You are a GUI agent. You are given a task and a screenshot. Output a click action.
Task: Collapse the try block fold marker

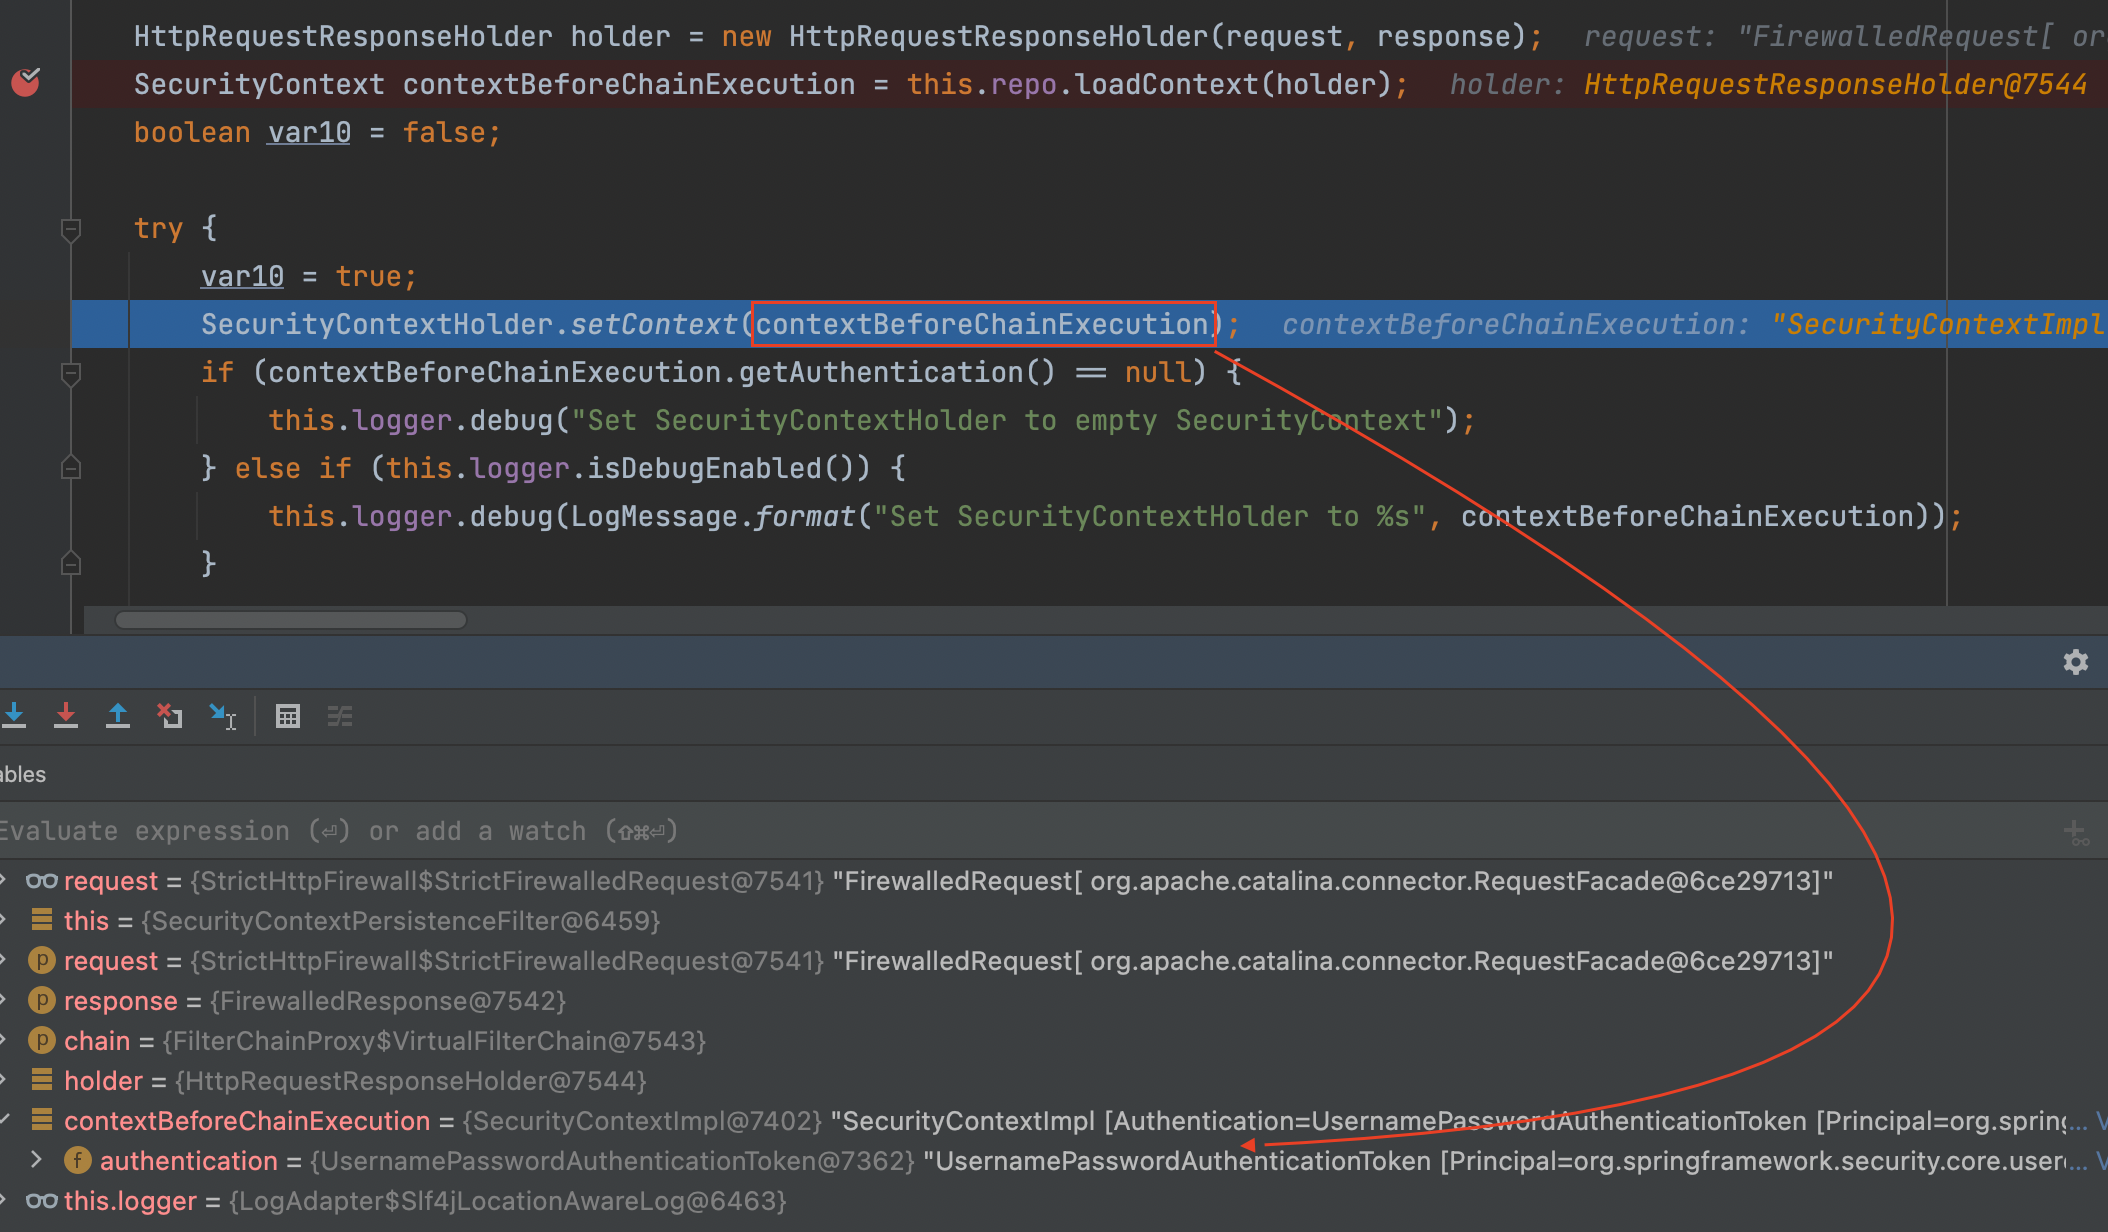(x=71, y=229)
